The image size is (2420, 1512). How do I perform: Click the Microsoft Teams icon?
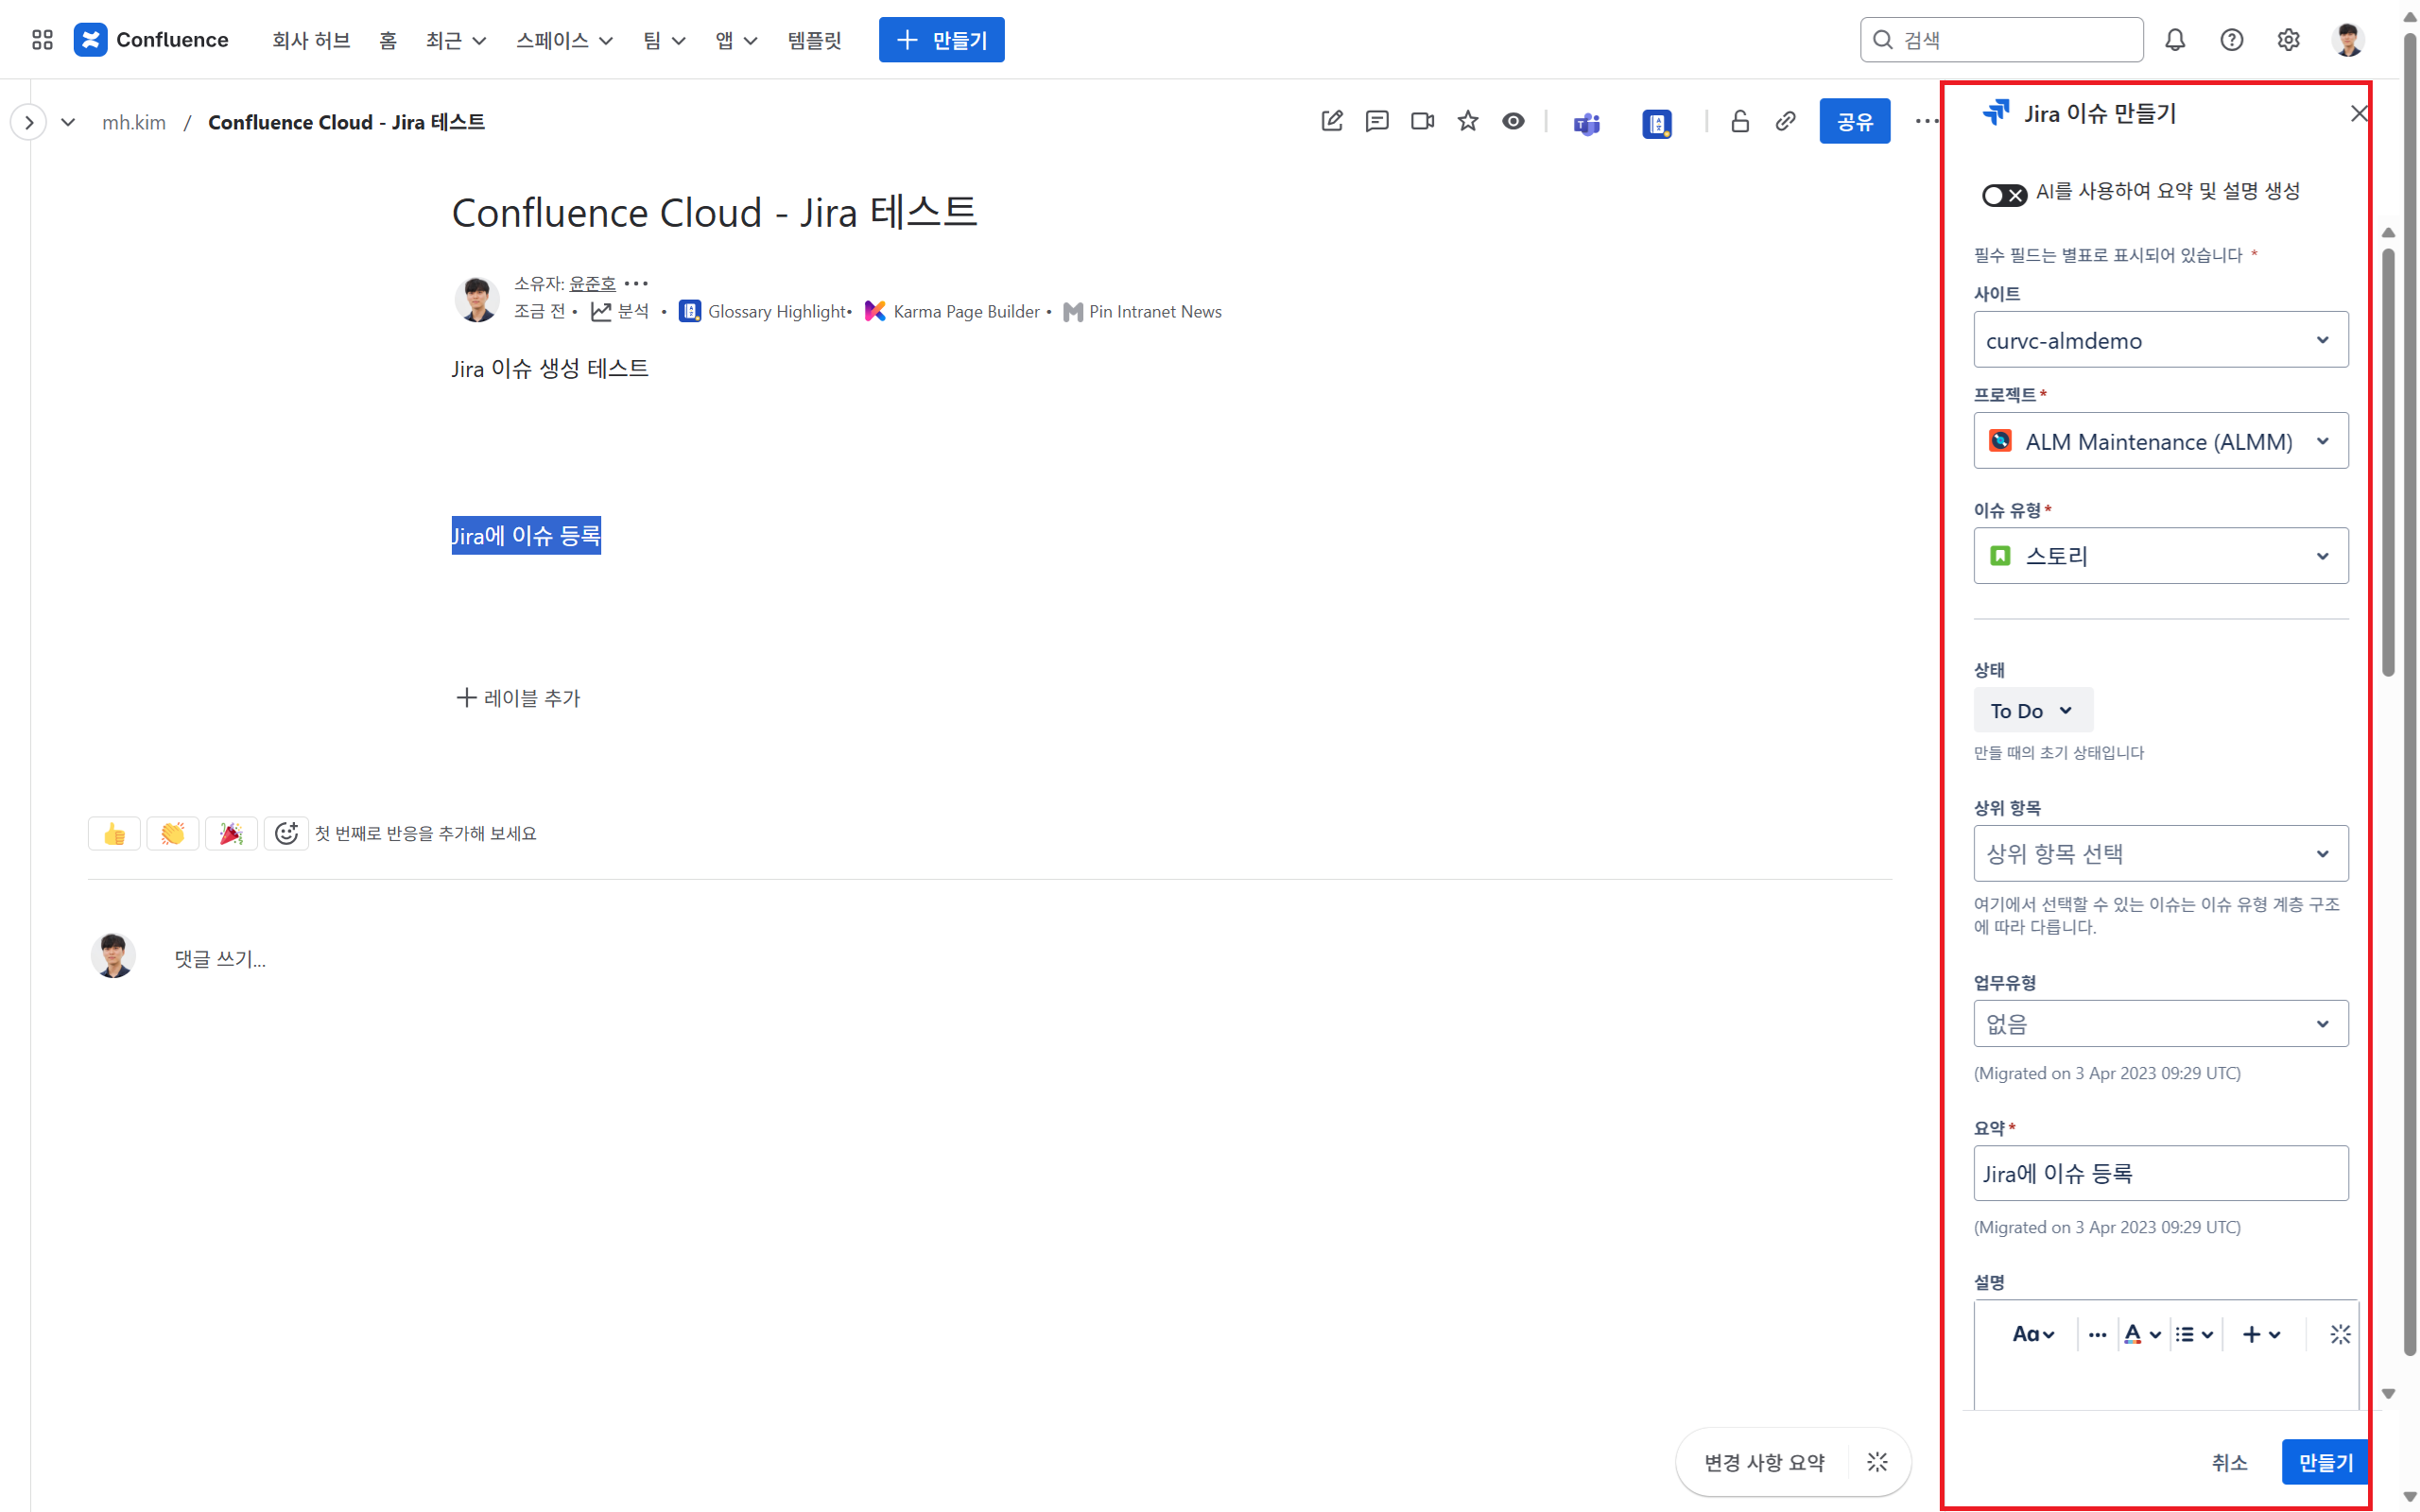1586,123
